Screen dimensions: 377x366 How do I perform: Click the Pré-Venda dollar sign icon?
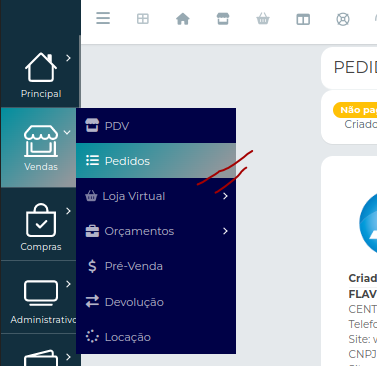pos(92,266)
